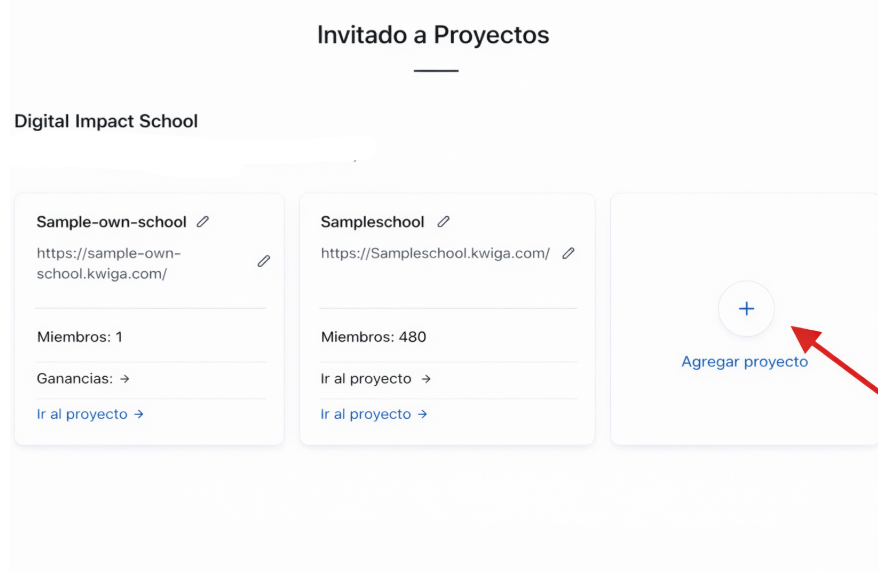
Task: Edit the Sample-own-school project name pencil
Action: (x=203, y=222)
